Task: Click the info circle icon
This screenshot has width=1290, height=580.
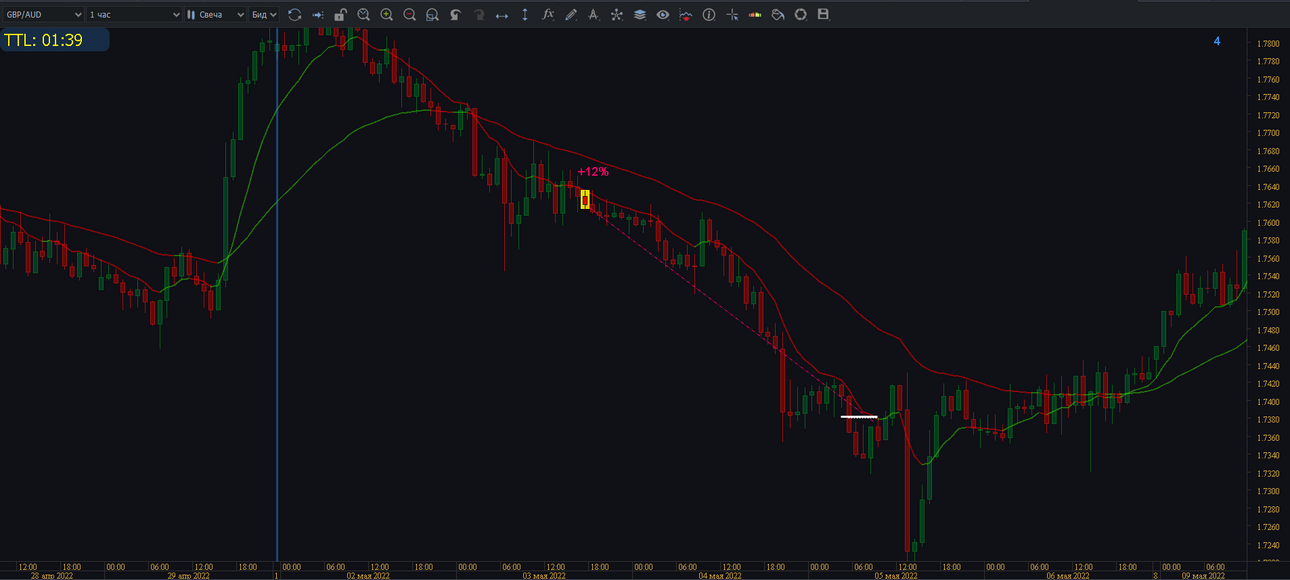Action: (709, 15)
